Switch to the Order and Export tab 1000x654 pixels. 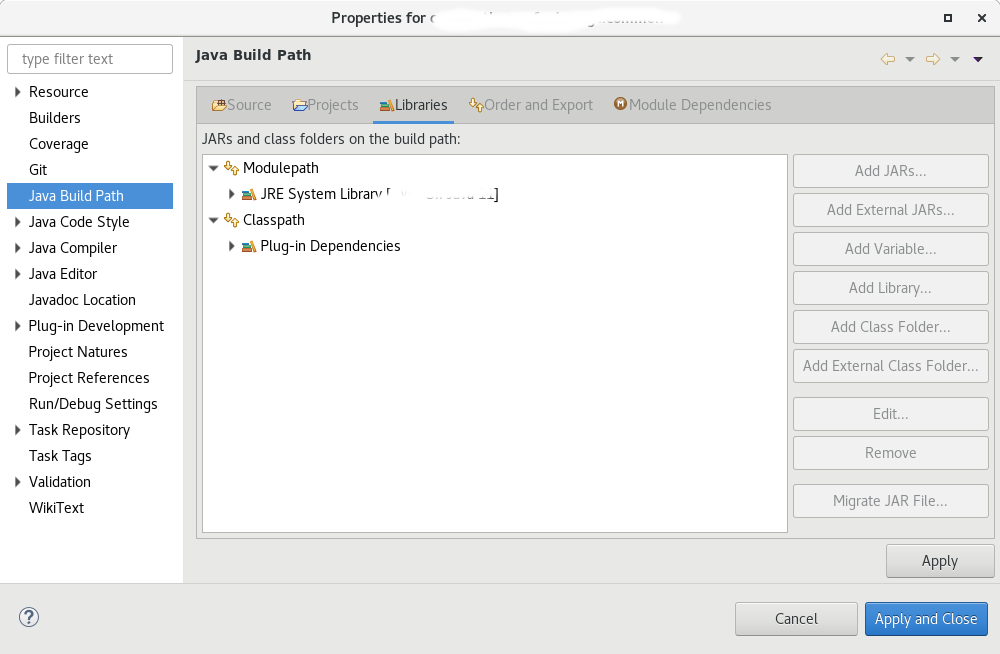point(531,105)
